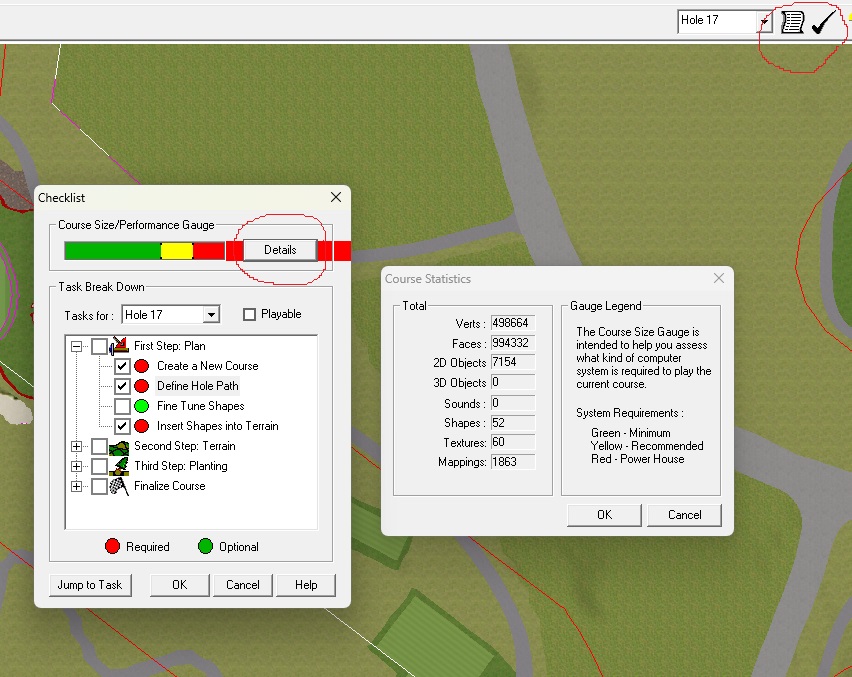852x677 pixels.
Task: Click the Verts value field
Action: click(x=512, y=324)
